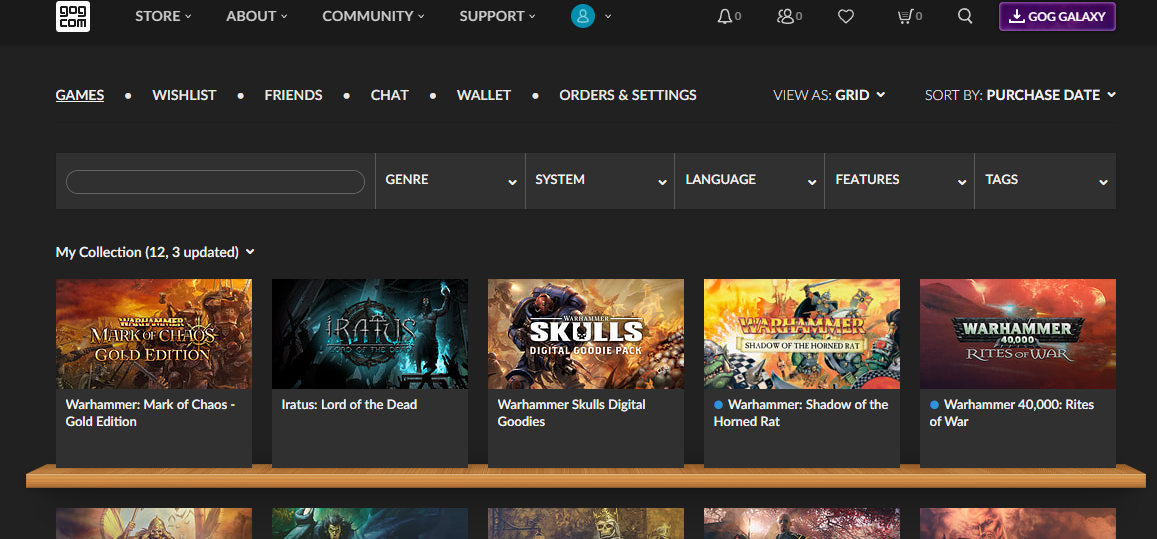Click the GOG.com logo

tap(73, 16)
